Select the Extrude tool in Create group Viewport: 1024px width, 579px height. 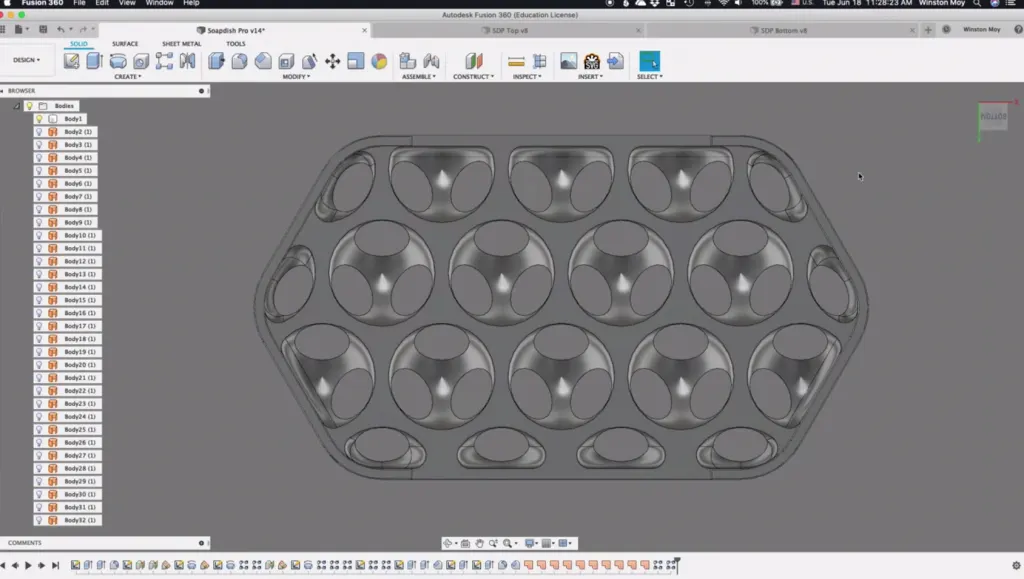click(95, 61)
